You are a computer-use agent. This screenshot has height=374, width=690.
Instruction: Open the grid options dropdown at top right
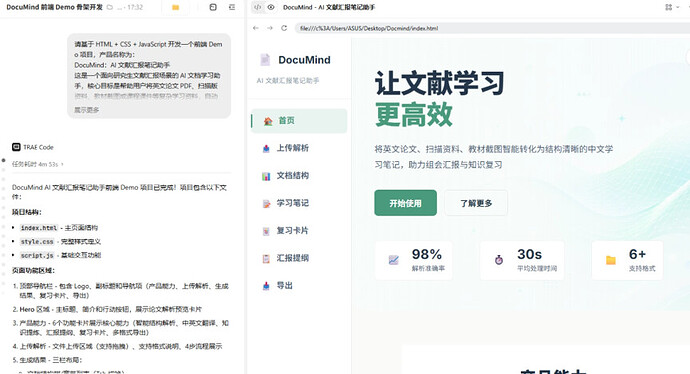[x=672, y=7]
